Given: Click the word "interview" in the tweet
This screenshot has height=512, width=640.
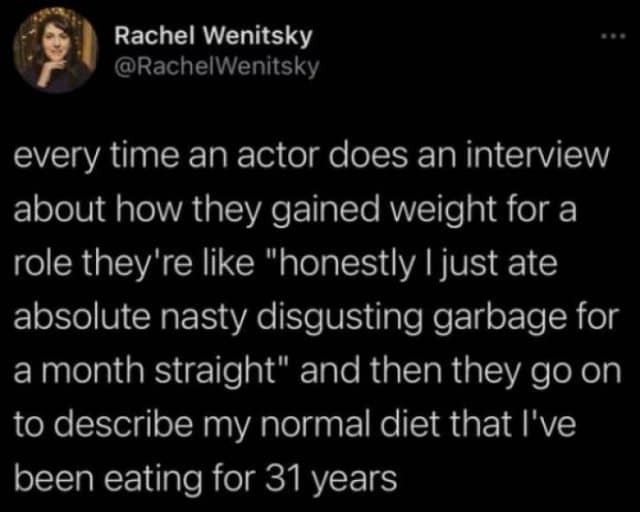Looking at the screenshot, I should 539,158.
